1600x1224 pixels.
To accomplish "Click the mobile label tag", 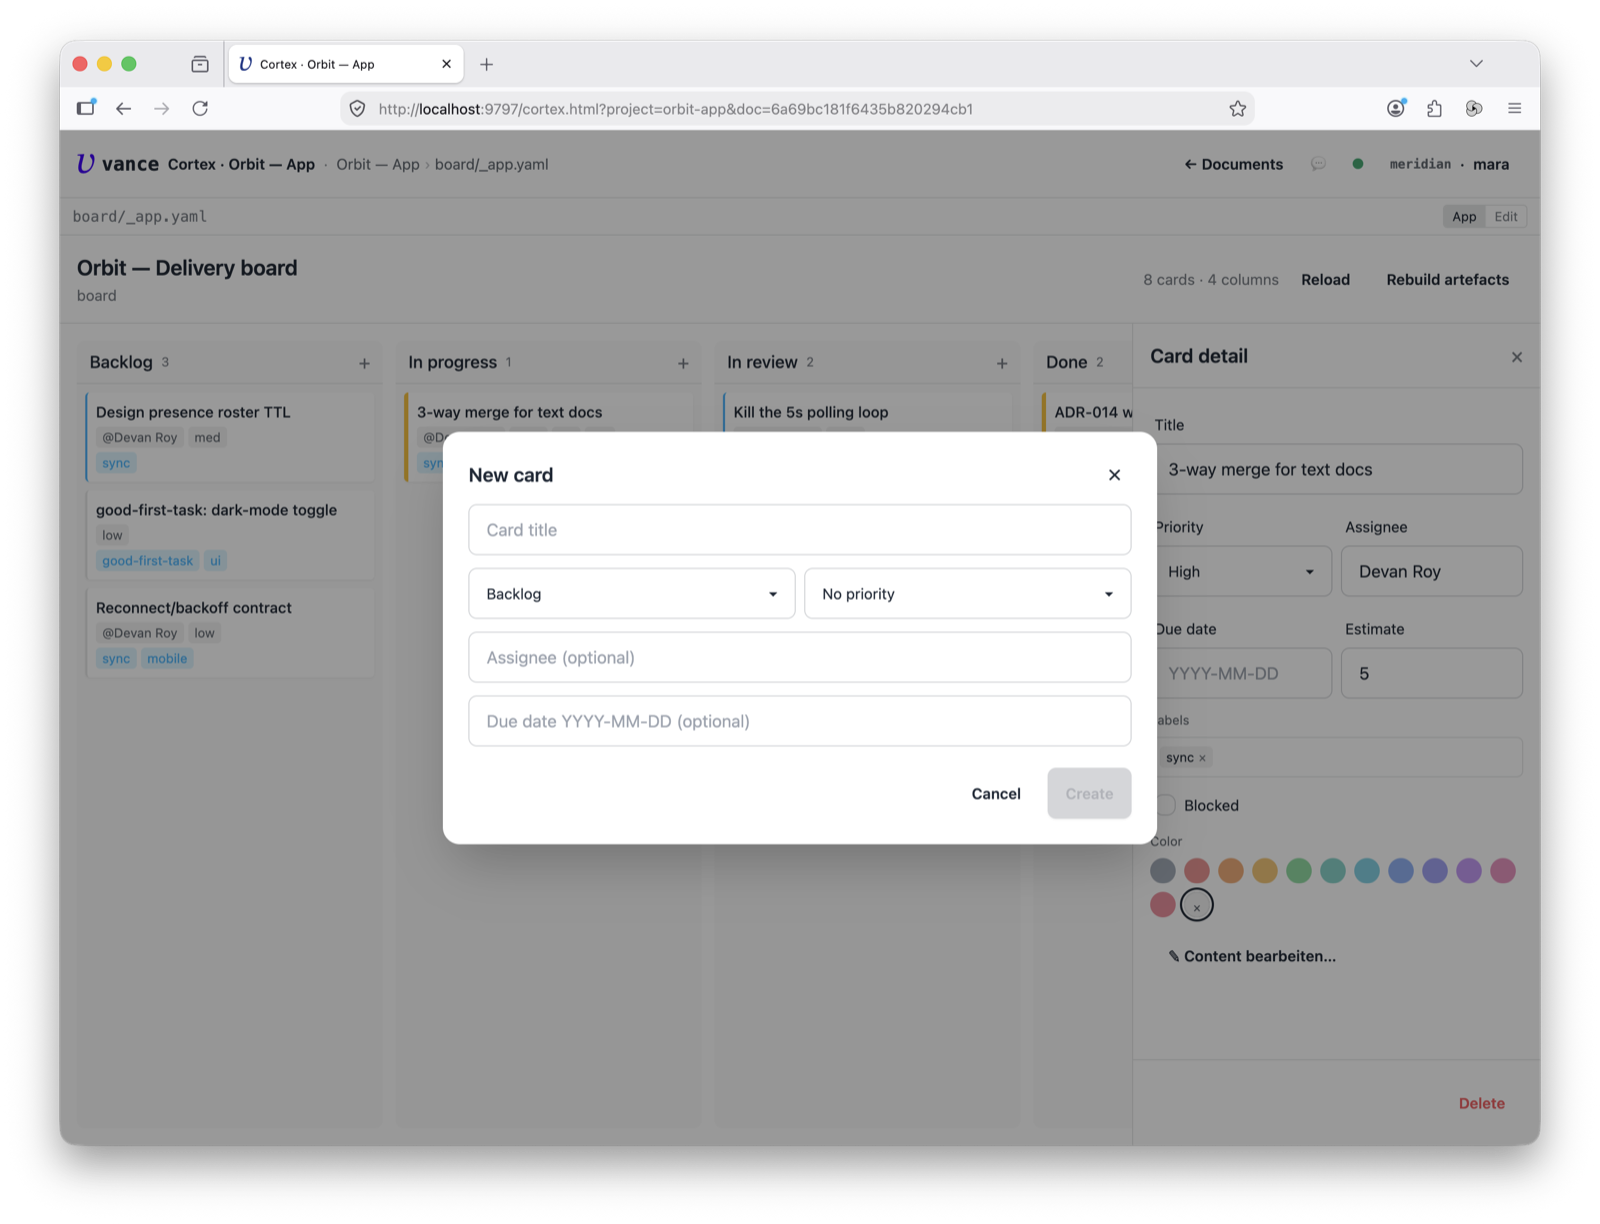I will click(x=167, y=658).
